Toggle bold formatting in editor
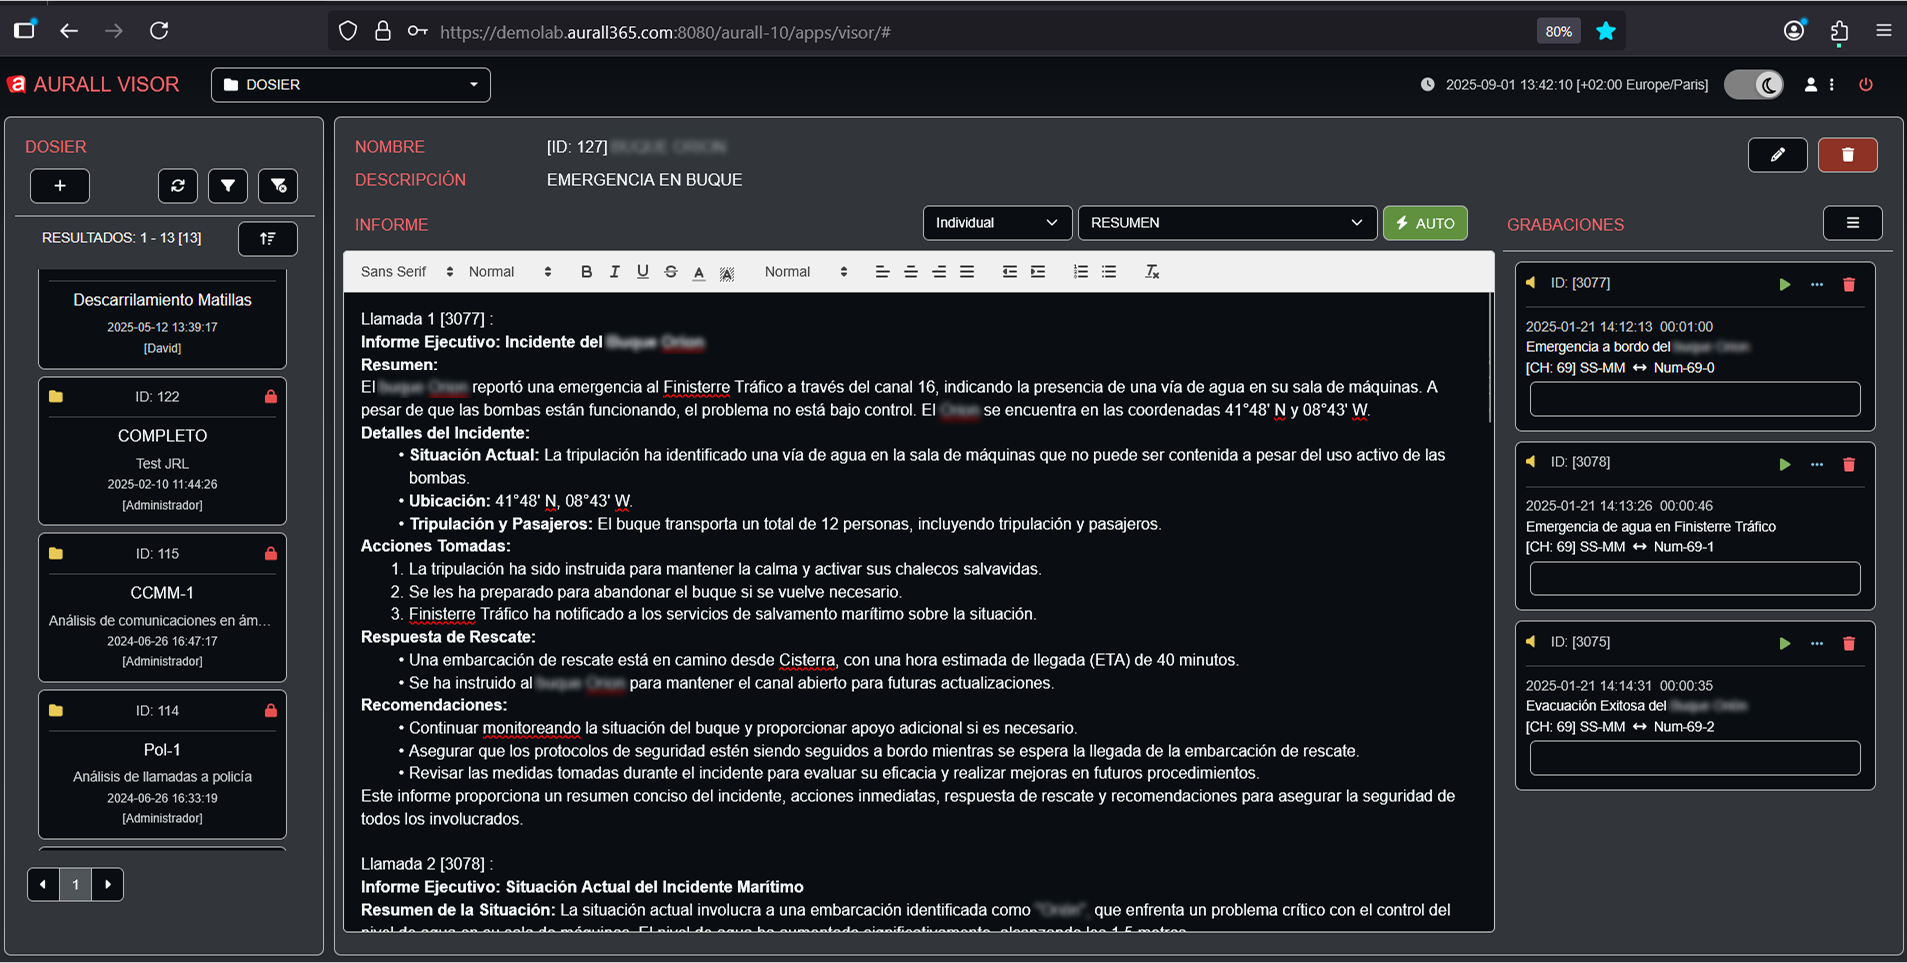The height and width of the screenshot is (963, 1907). pyautogui.click(x=586, y=272)
